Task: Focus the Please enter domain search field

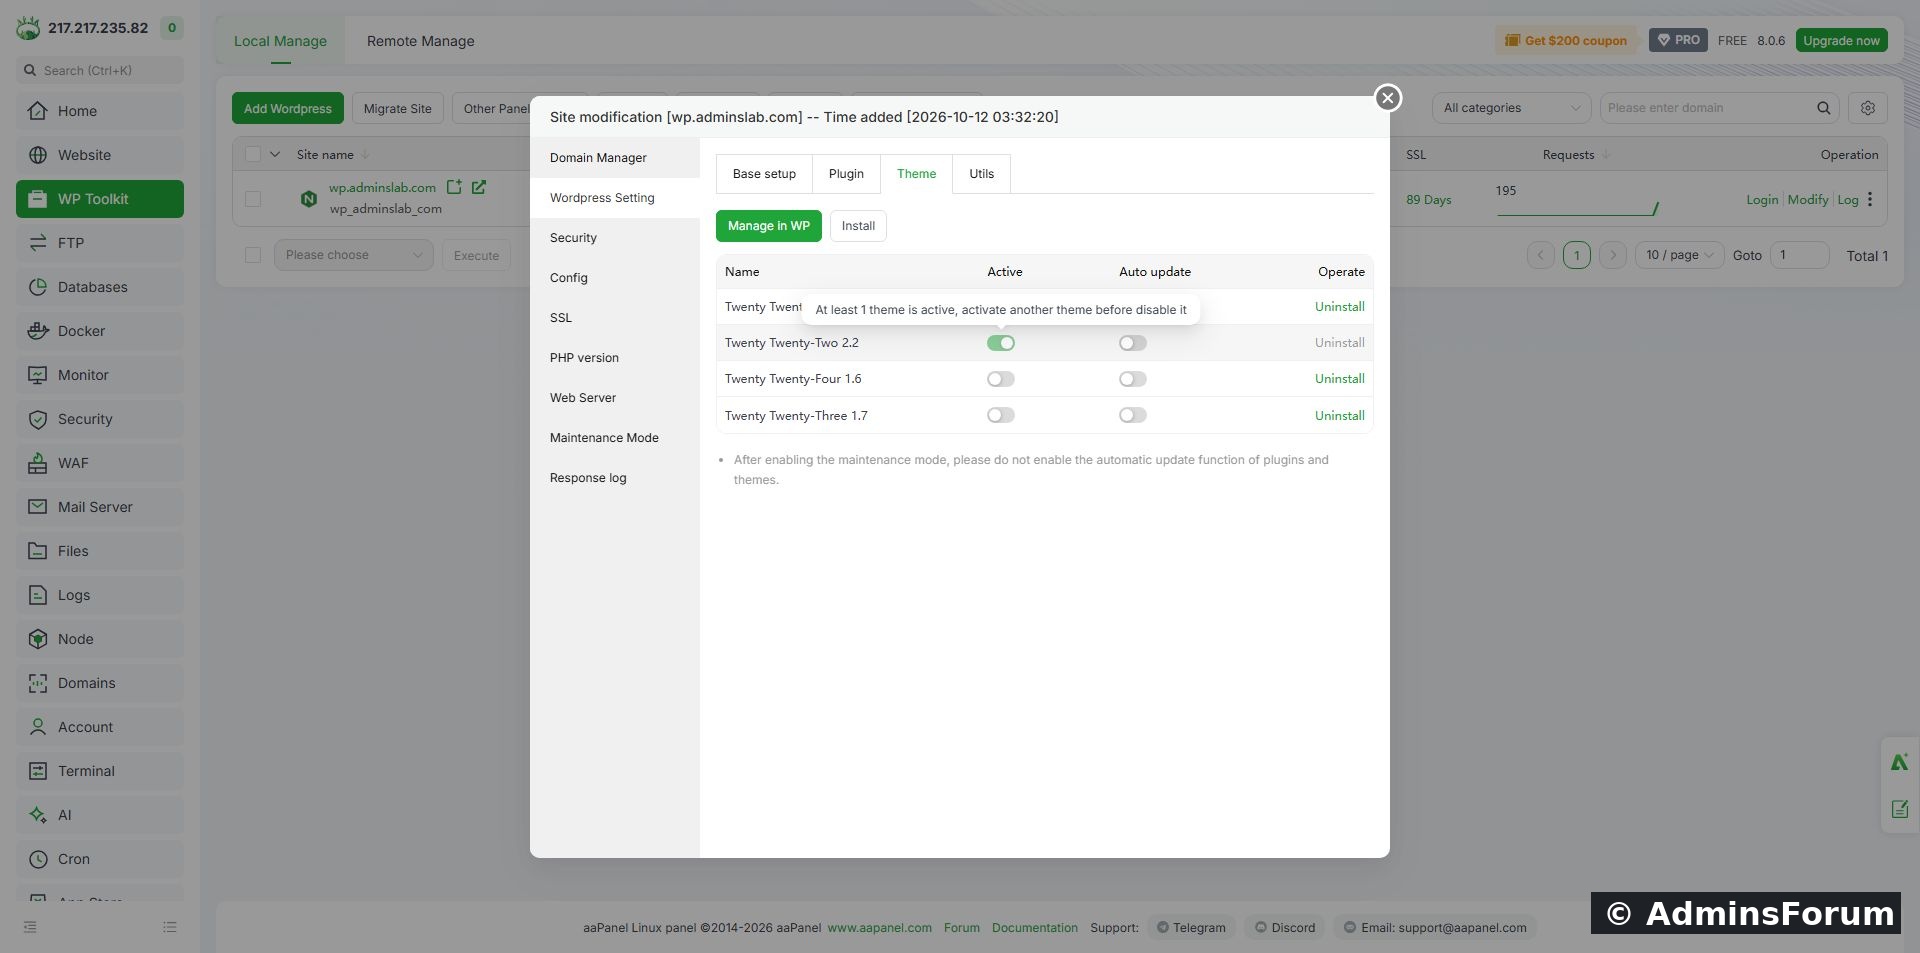Action: pyautogui.click(x=1709, y=108)
